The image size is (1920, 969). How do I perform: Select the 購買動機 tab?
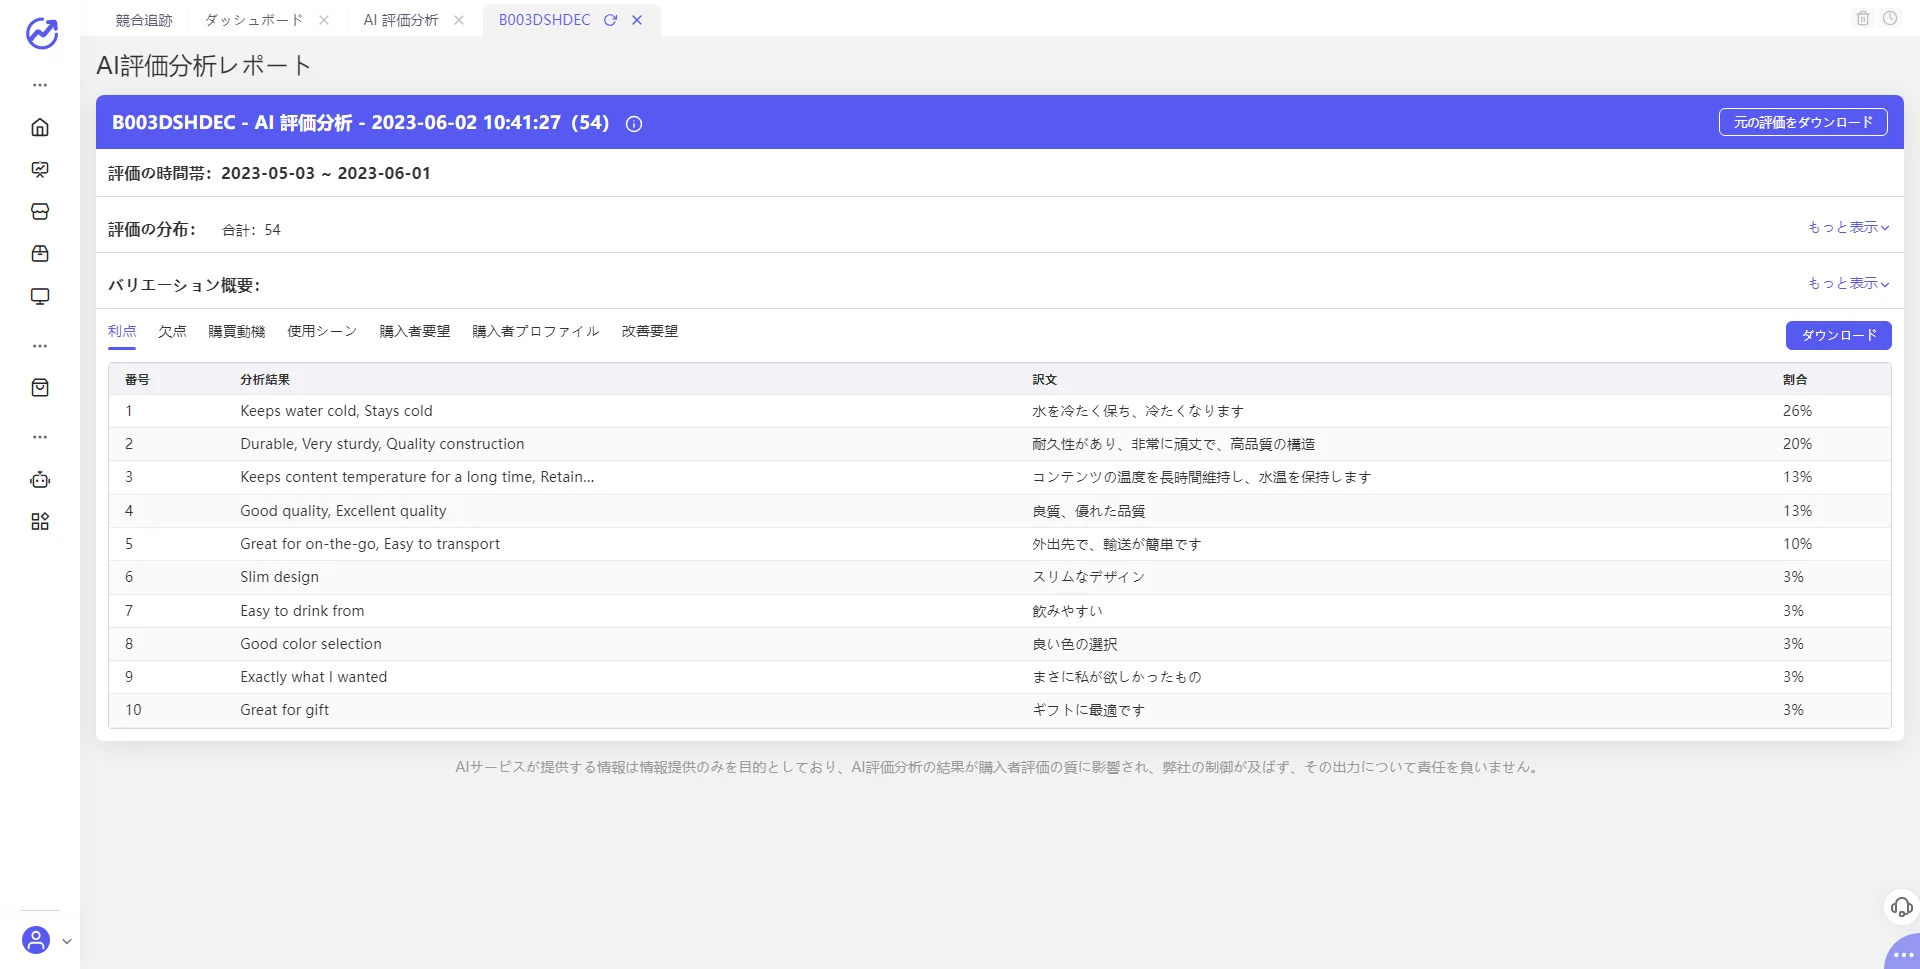tap(237, 331)
